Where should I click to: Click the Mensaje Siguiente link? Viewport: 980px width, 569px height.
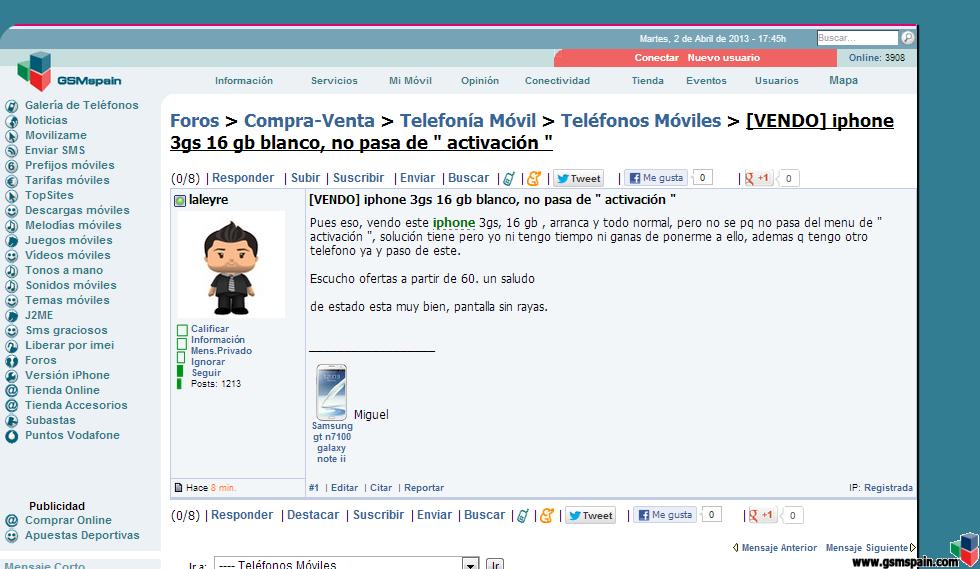866,548
